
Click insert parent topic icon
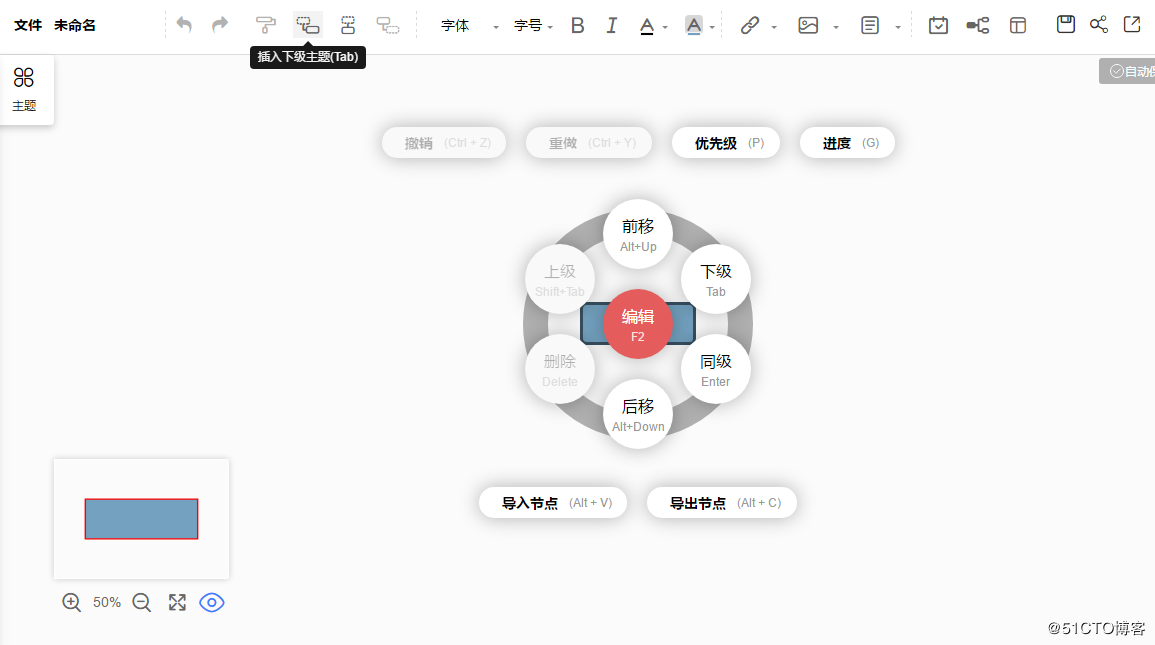click(x=387, y=25)
